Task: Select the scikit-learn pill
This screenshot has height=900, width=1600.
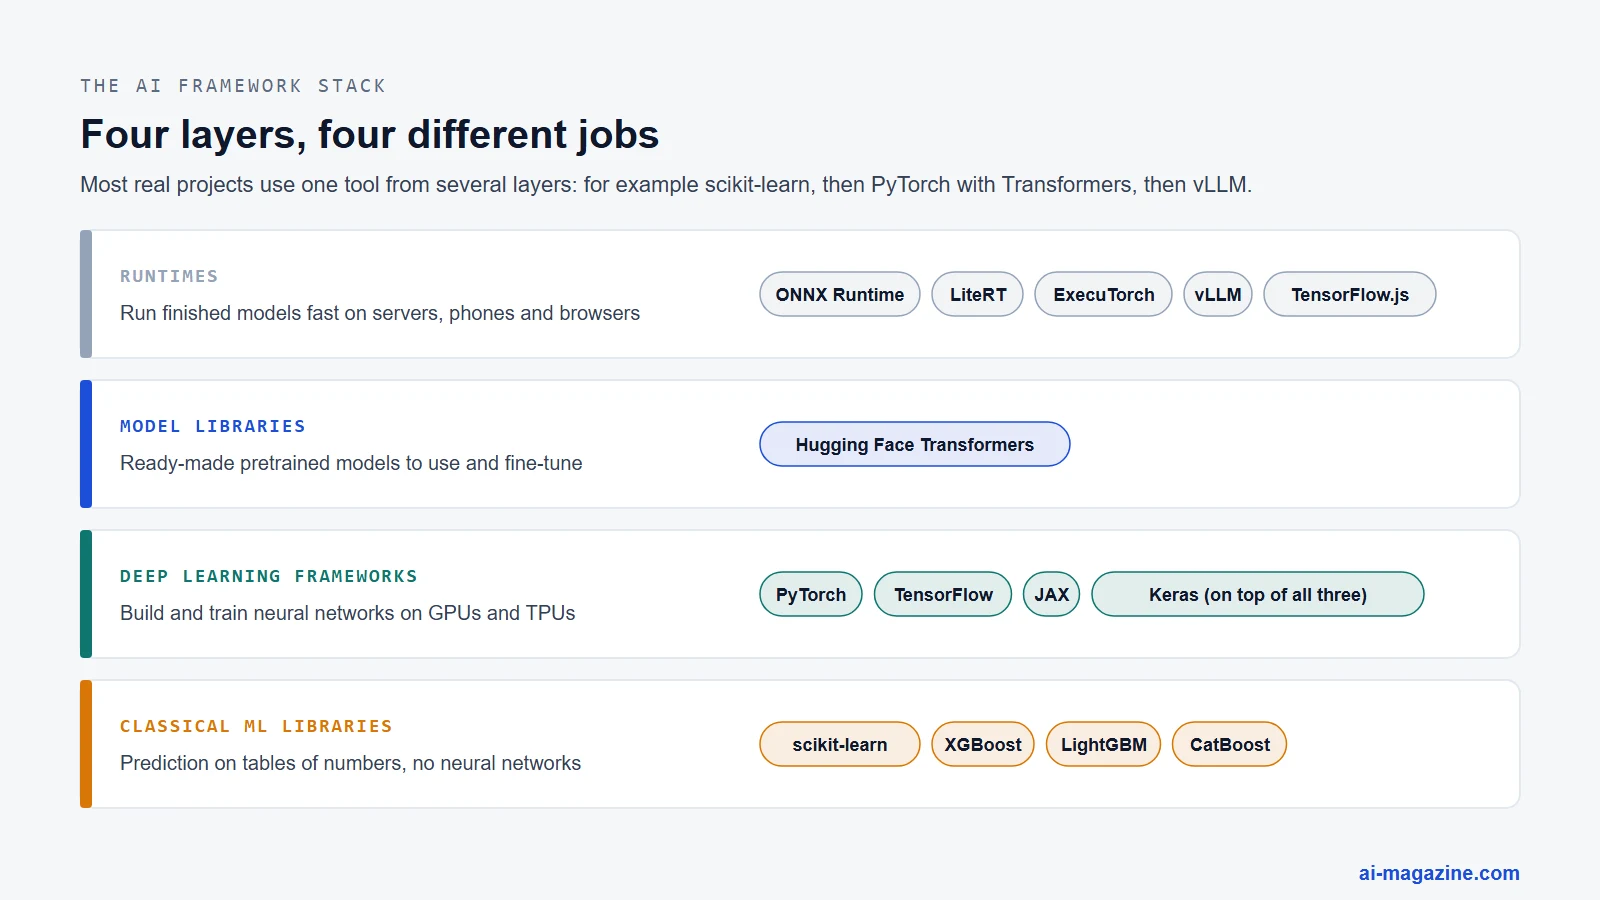Action: [840, 744]
